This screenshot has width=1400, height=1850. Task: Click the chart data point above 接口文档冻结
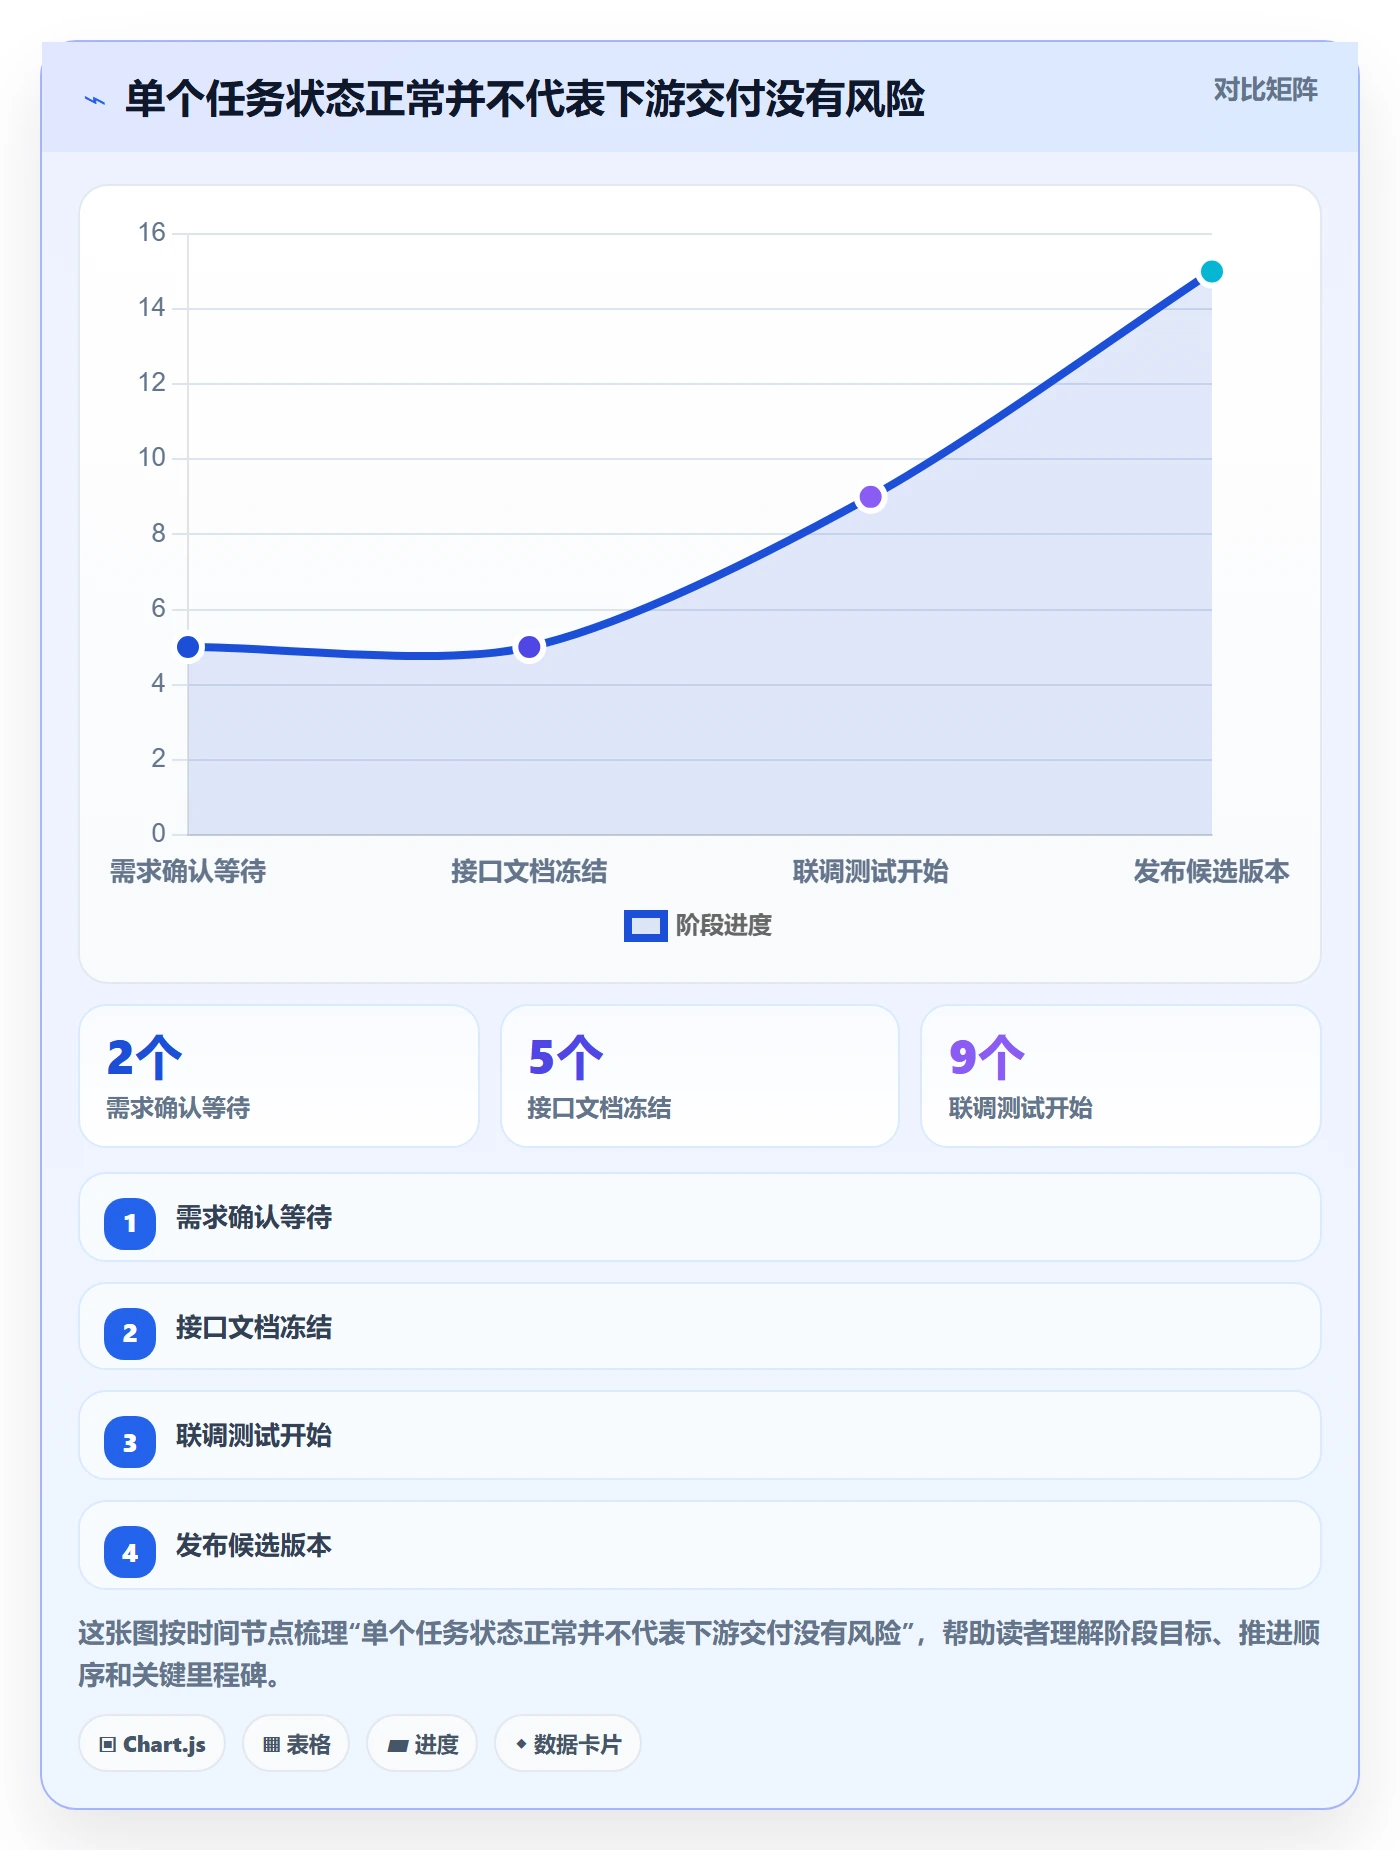coord(529,647)
